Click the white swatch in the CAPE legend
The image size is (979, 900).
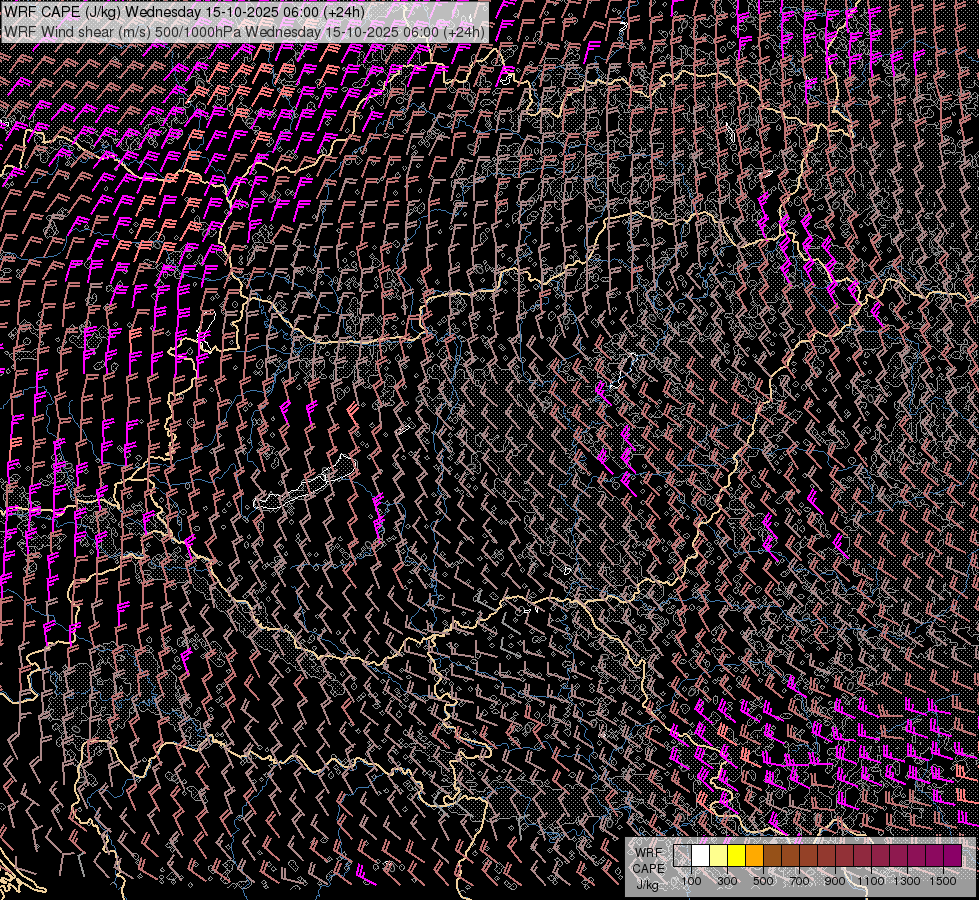pyautogui.click(x=700, y=856)
